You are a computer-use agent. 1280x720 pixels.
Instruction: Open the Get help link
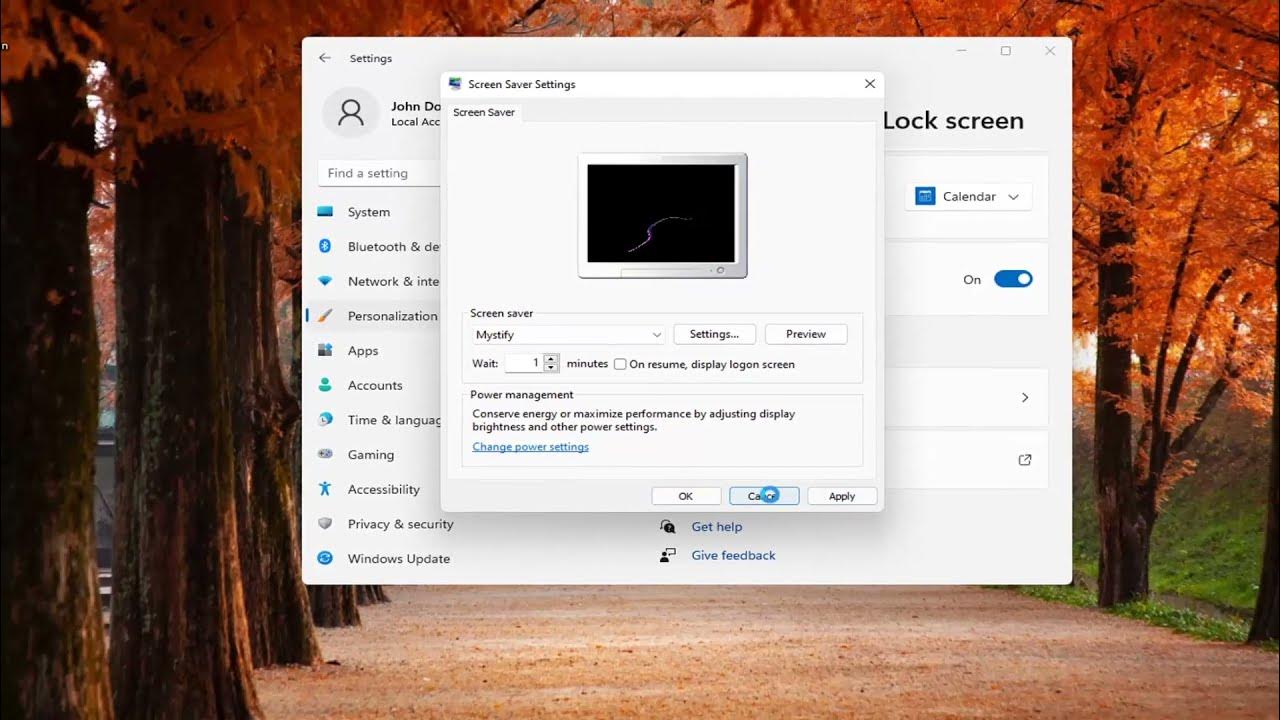pyautogui.click(x=717, y=526)
